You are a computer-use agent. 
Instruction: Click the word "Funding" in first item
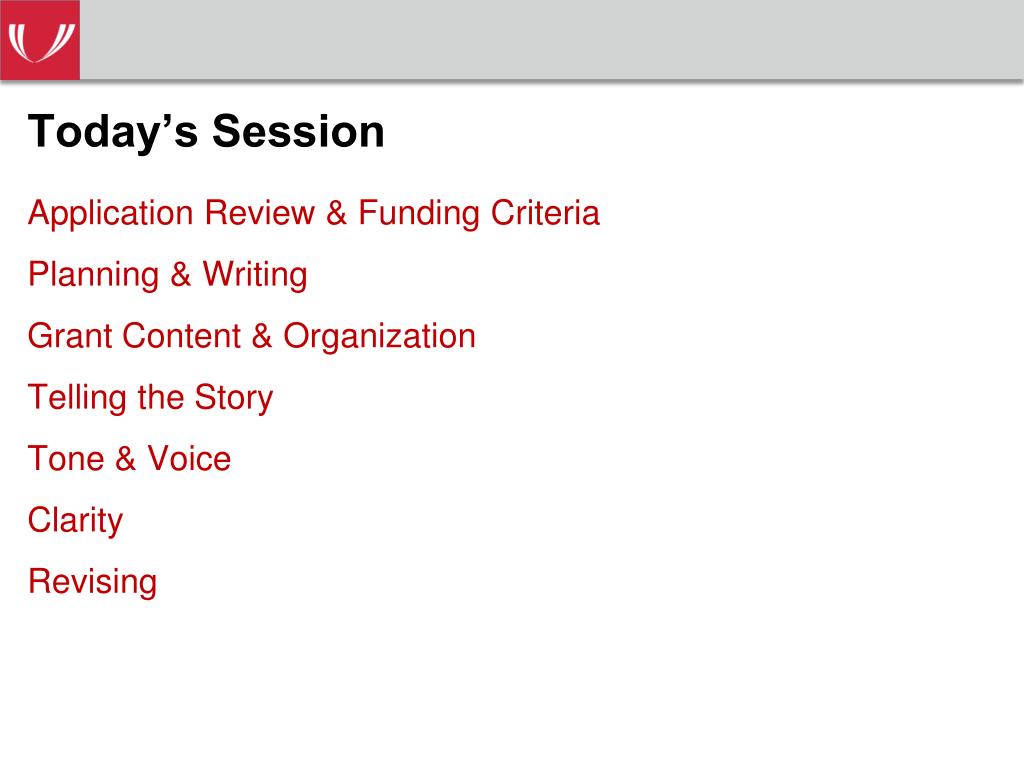point(419,214)
